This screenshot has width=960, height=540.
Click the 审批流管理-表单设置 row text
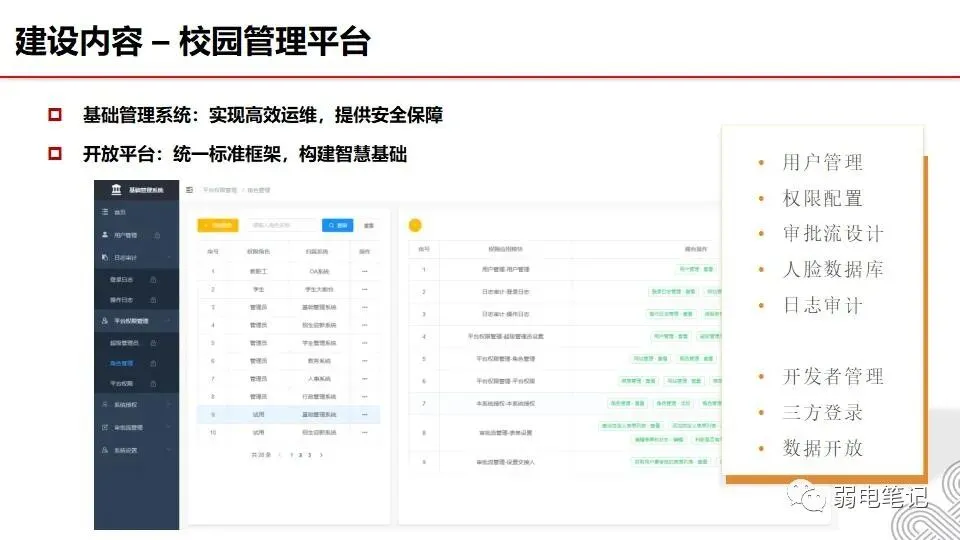pos(506,433)
